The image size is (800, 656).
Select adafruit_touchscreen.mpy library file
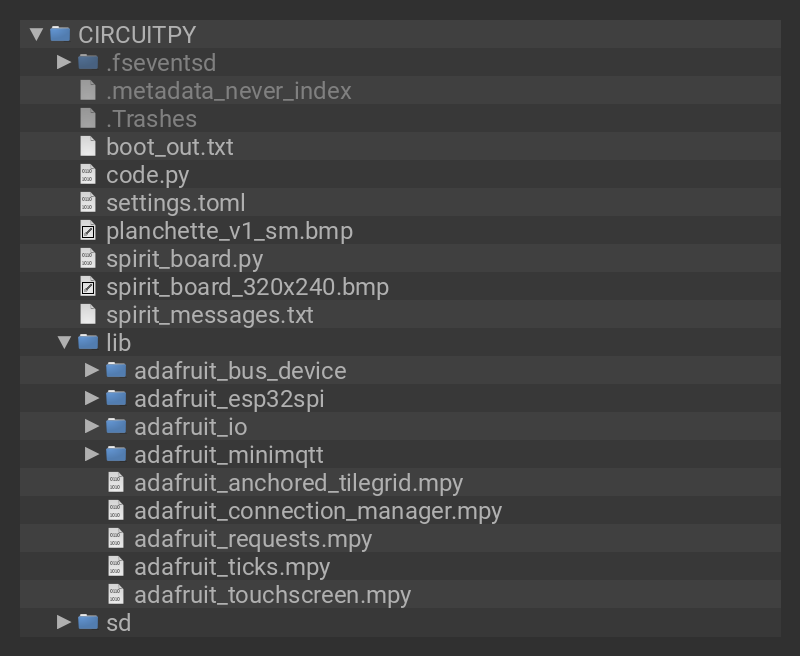click(x=272, y=595)
